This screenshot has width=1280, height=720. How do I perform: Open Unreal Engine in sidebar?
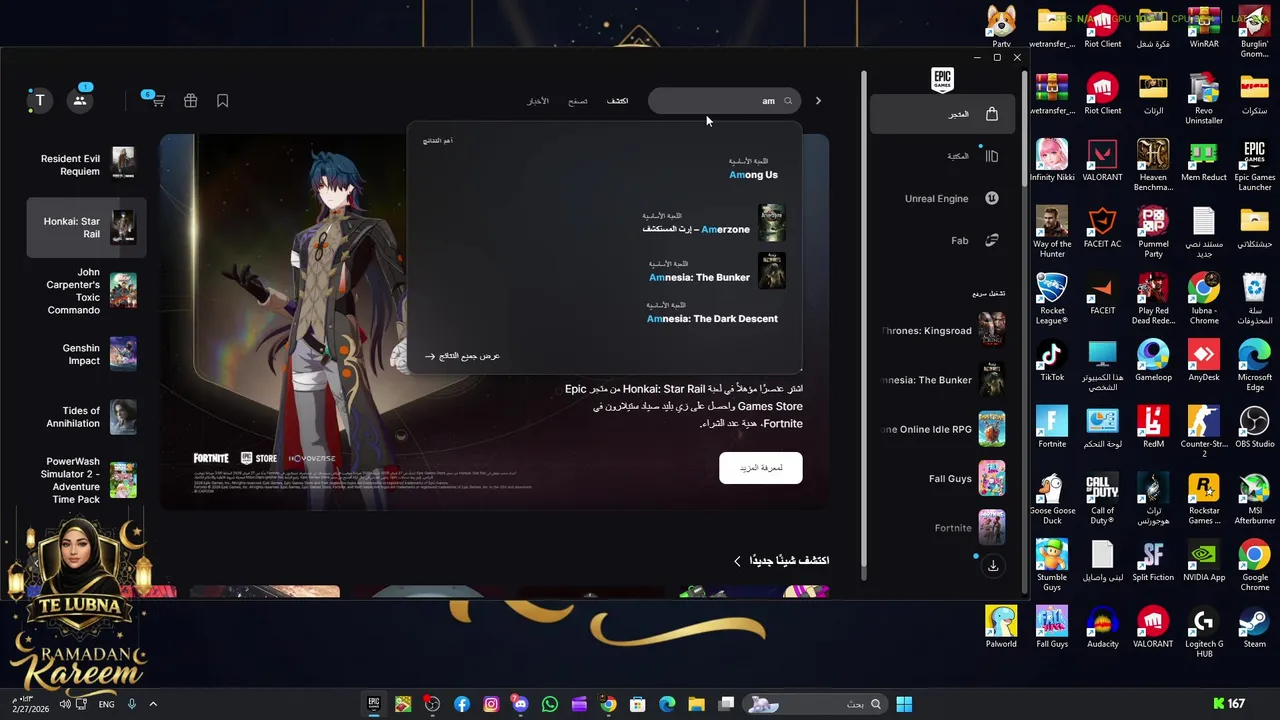(942, 198)
